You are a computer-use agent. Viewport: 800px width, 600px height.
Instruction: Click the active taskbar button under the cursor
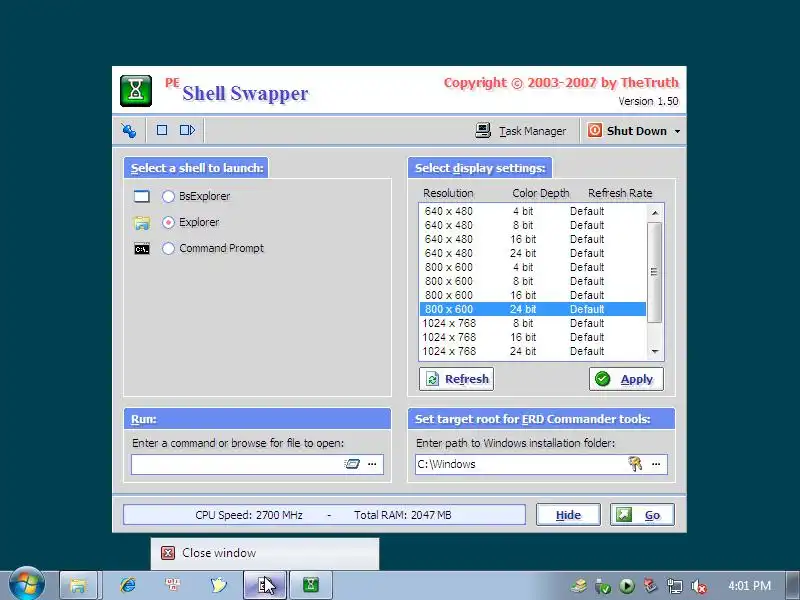coord(265,585)
